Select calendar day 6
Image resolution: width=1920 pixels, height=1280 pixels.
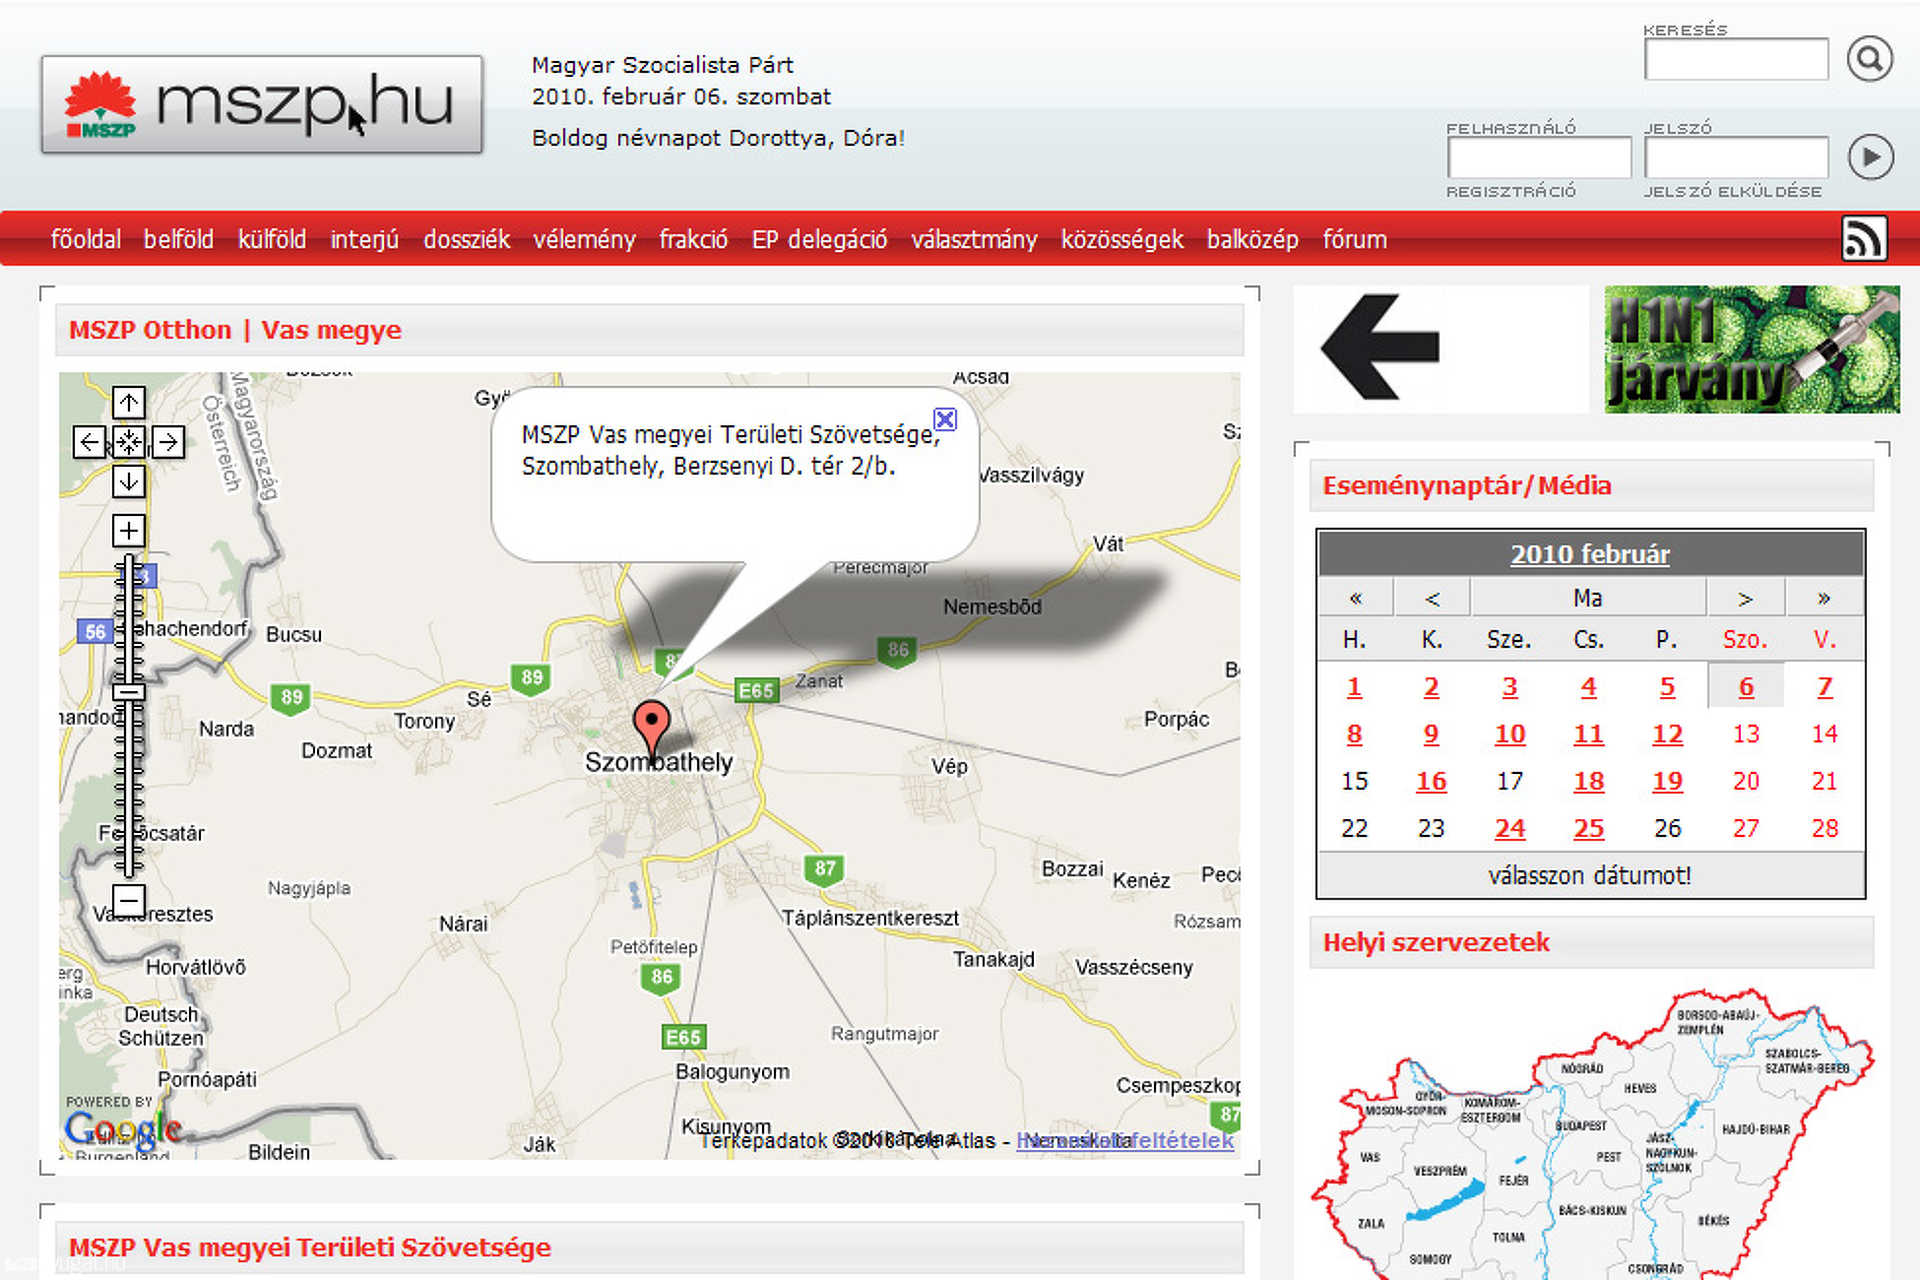tap(1746, 687)
